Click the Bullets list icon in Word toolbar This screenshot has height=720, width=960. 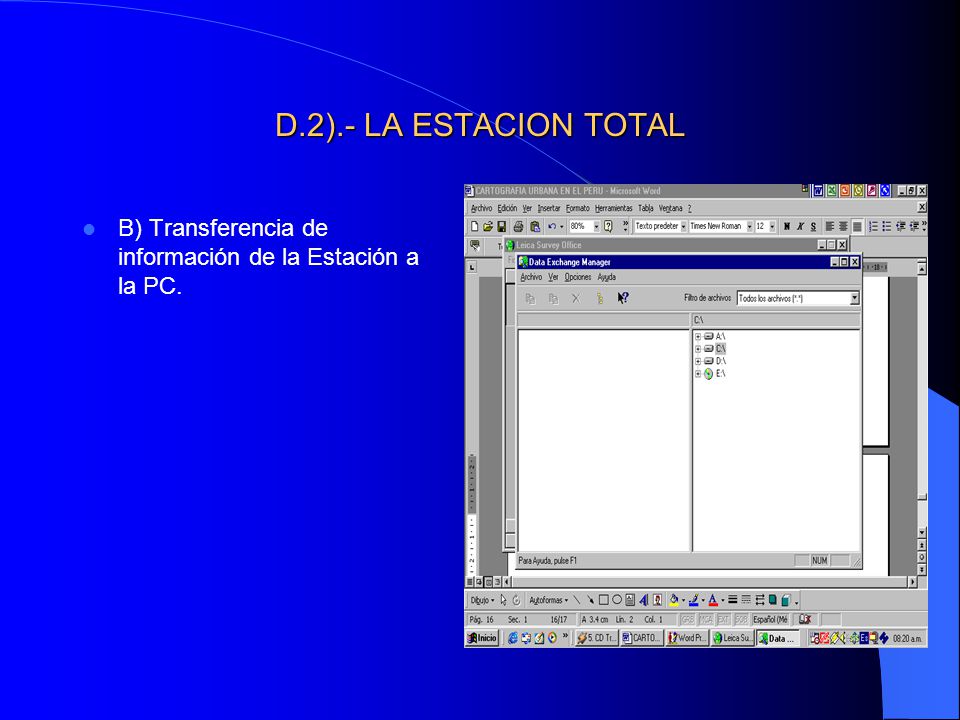pos(887,226)
